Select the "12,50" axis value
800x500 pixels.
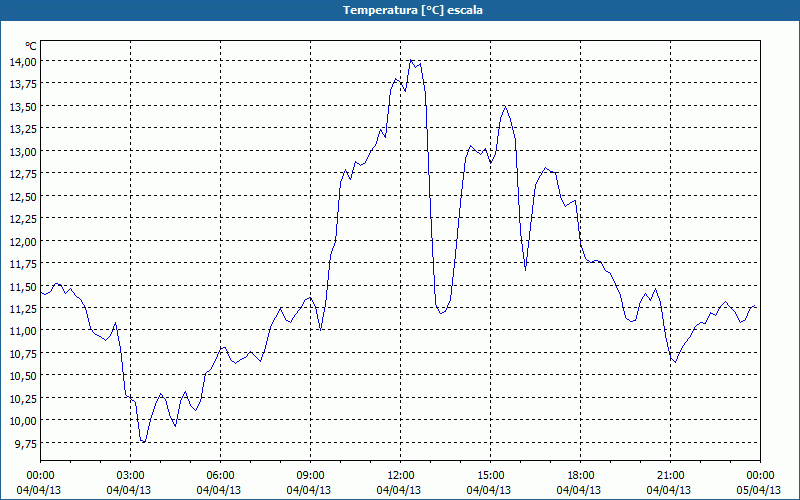click(x=23, y=196)
